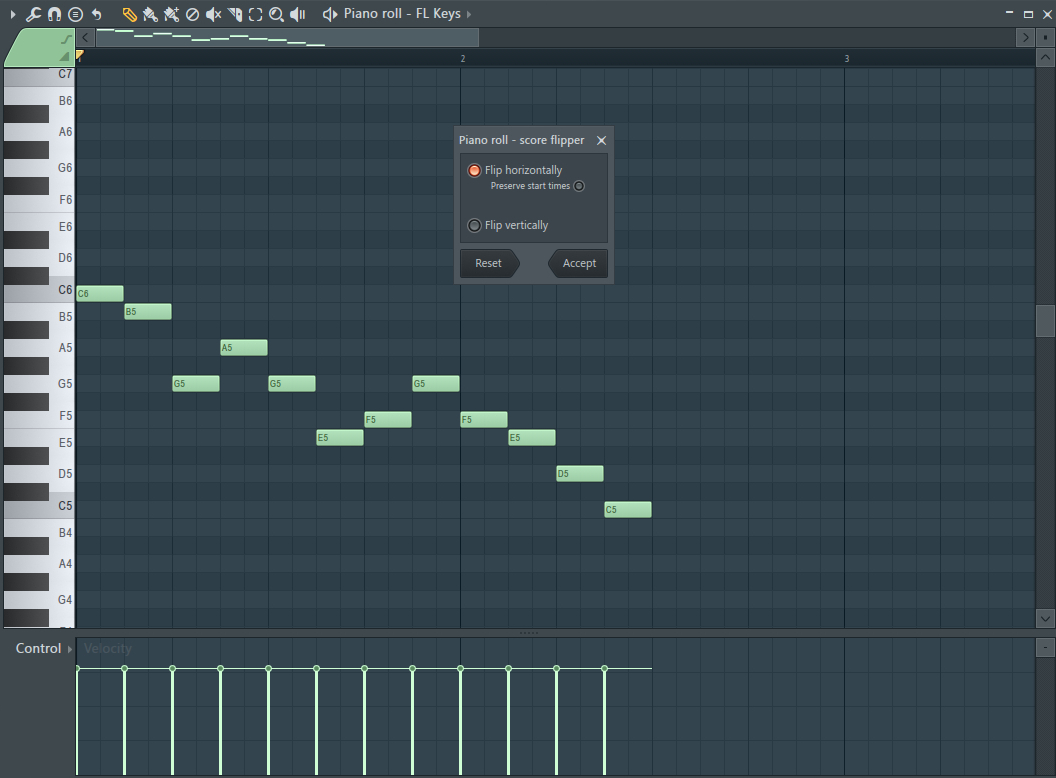
Task: Click the speaker icon before Piano roll title
Action: point(329,14)
